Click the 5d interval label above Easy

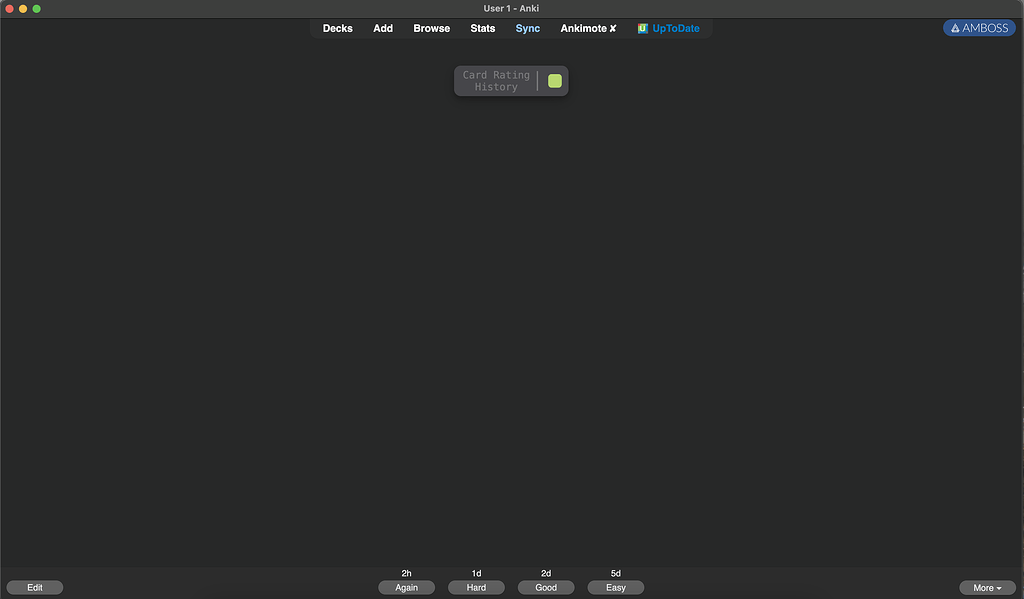615,573
